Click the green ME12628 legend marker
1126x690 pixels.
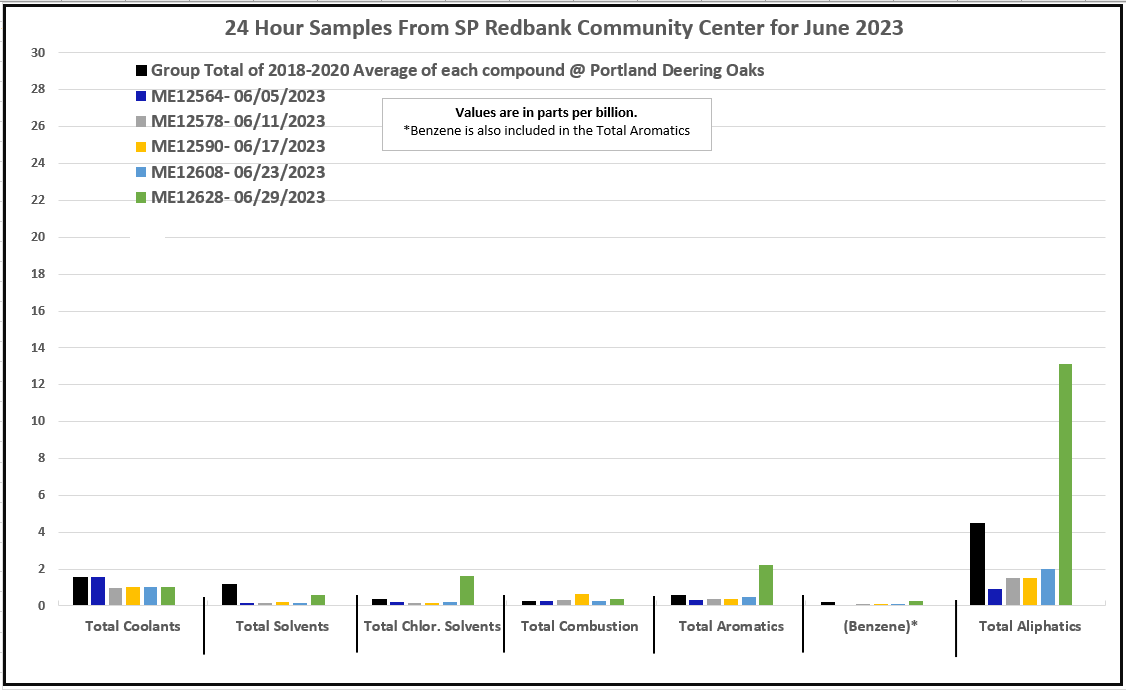pos(142,198)
